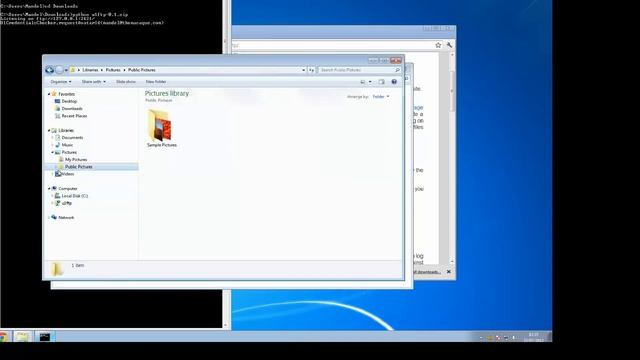Open the recent pages dropdown beside Forward
The width and height of the screenshot is (640, 360).
[66, 70]
